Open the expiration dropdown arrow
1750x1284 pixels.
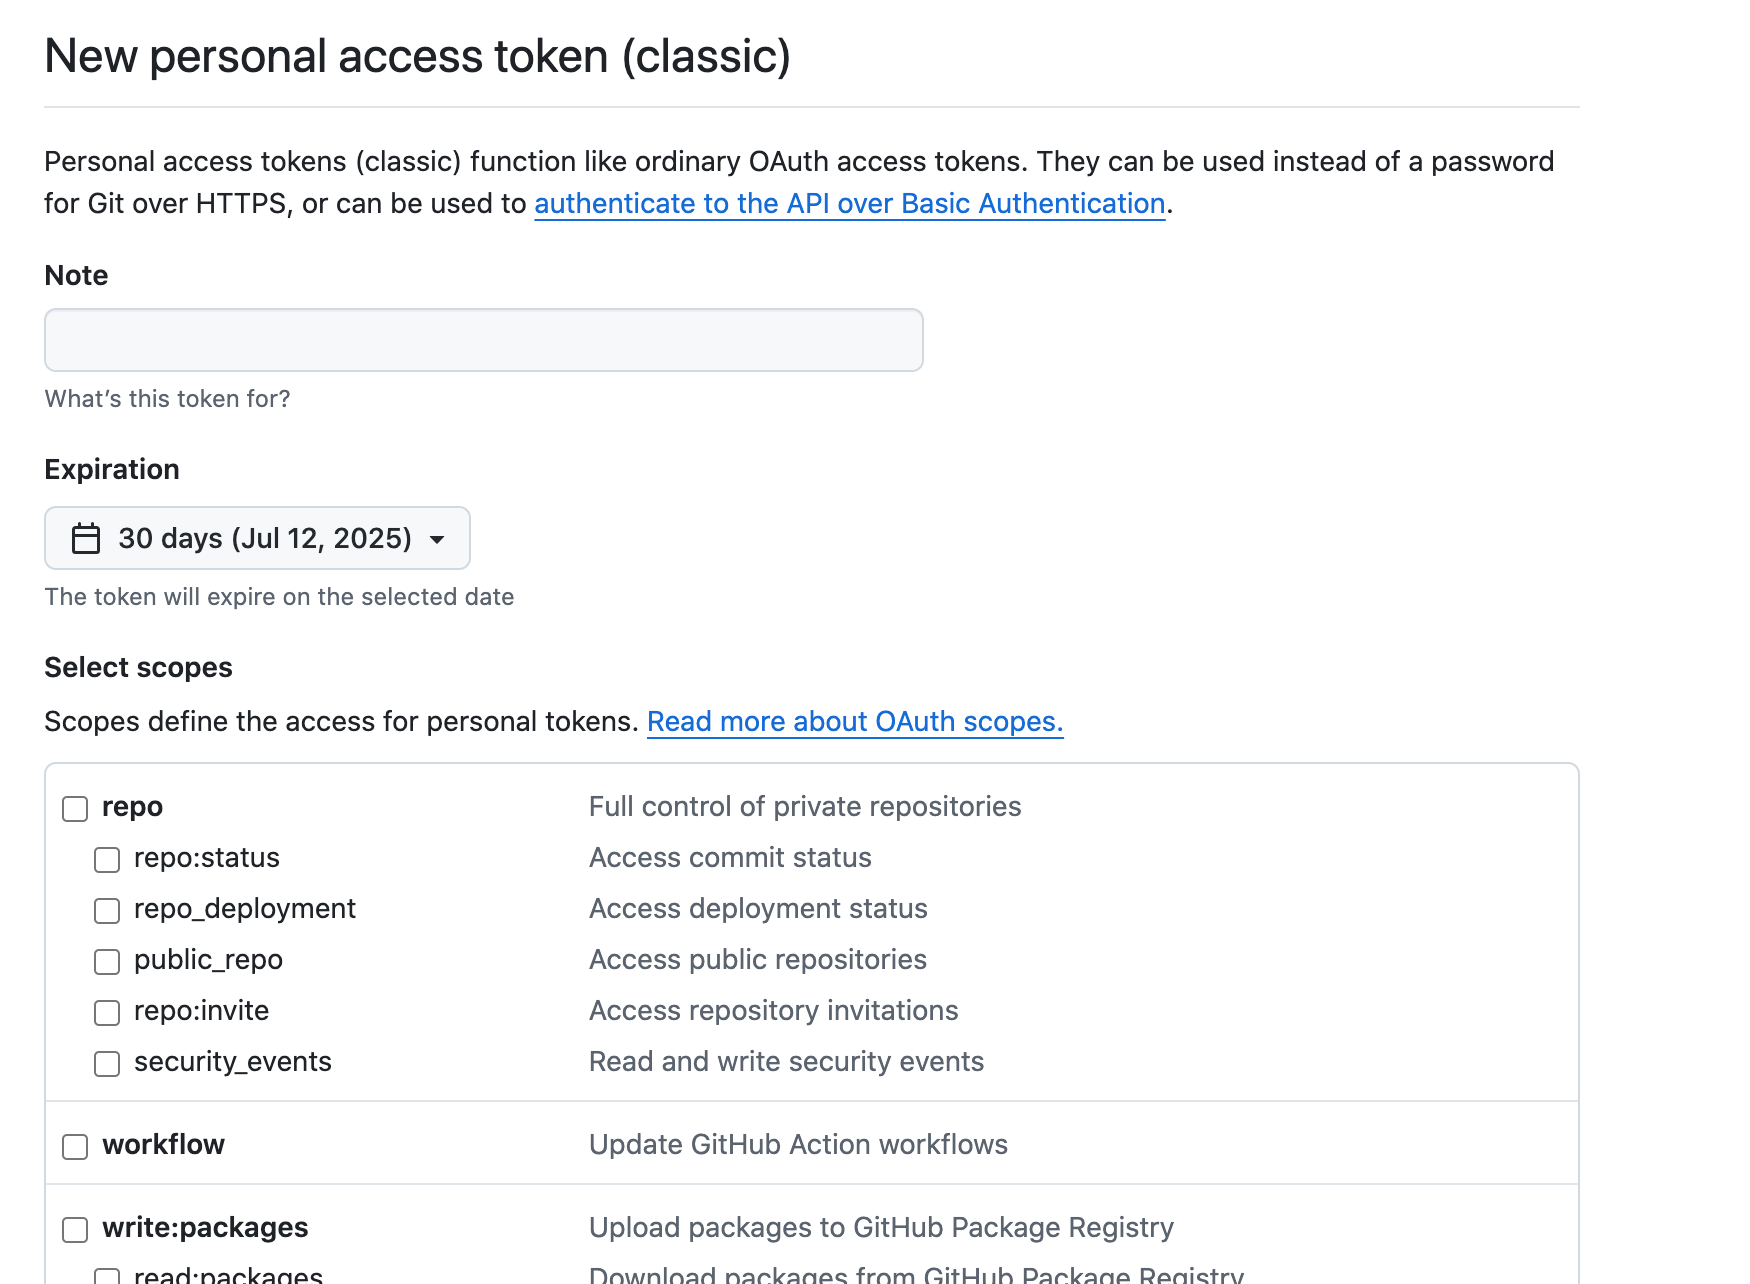(437, 540)
